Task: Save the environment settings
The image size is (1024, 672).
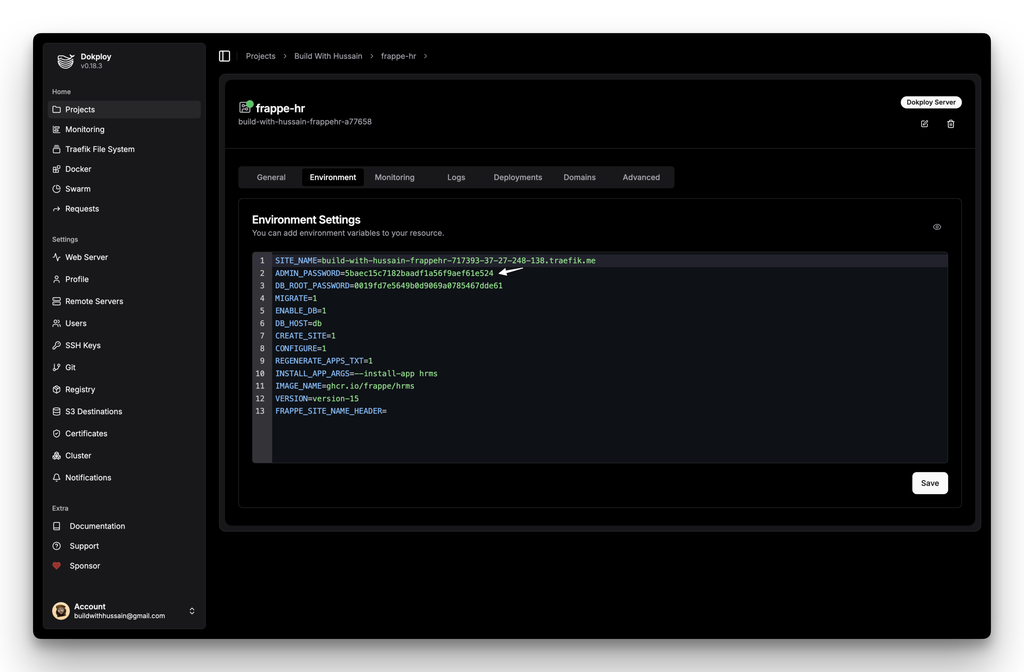Action: 929,483
